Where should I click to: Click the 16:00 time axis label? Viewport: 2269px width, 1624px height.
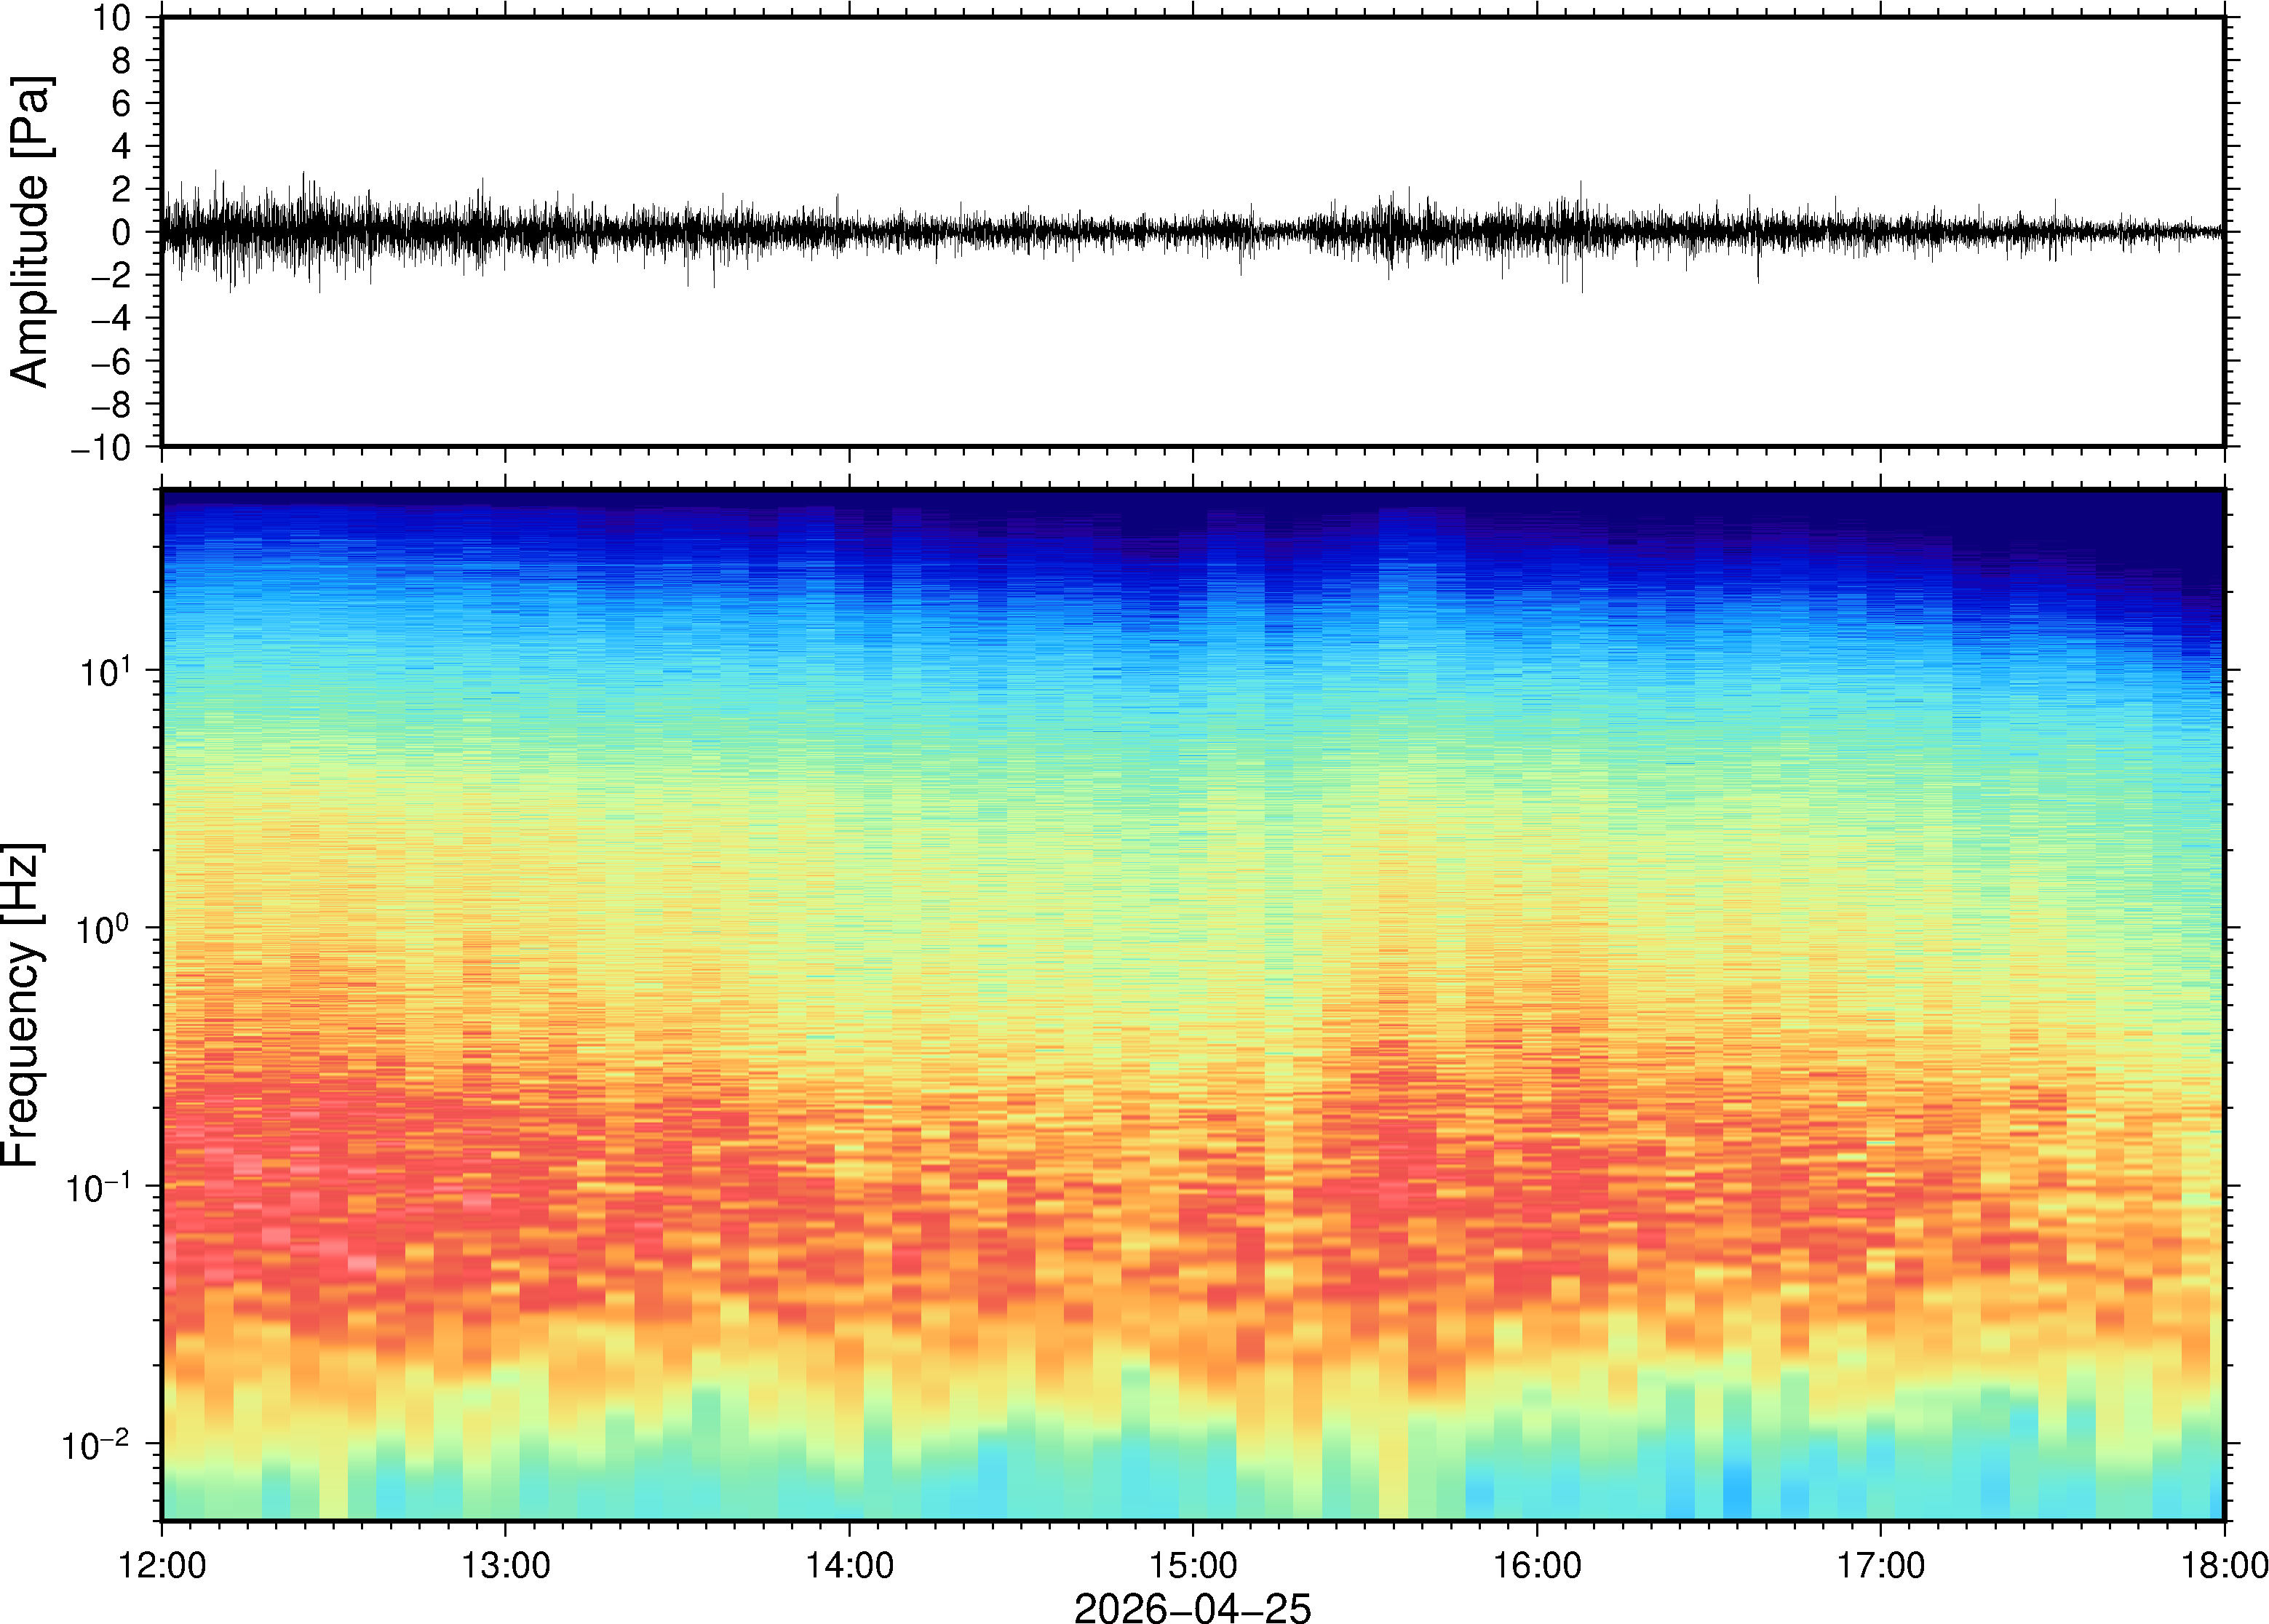(x=1537, y=1565)
